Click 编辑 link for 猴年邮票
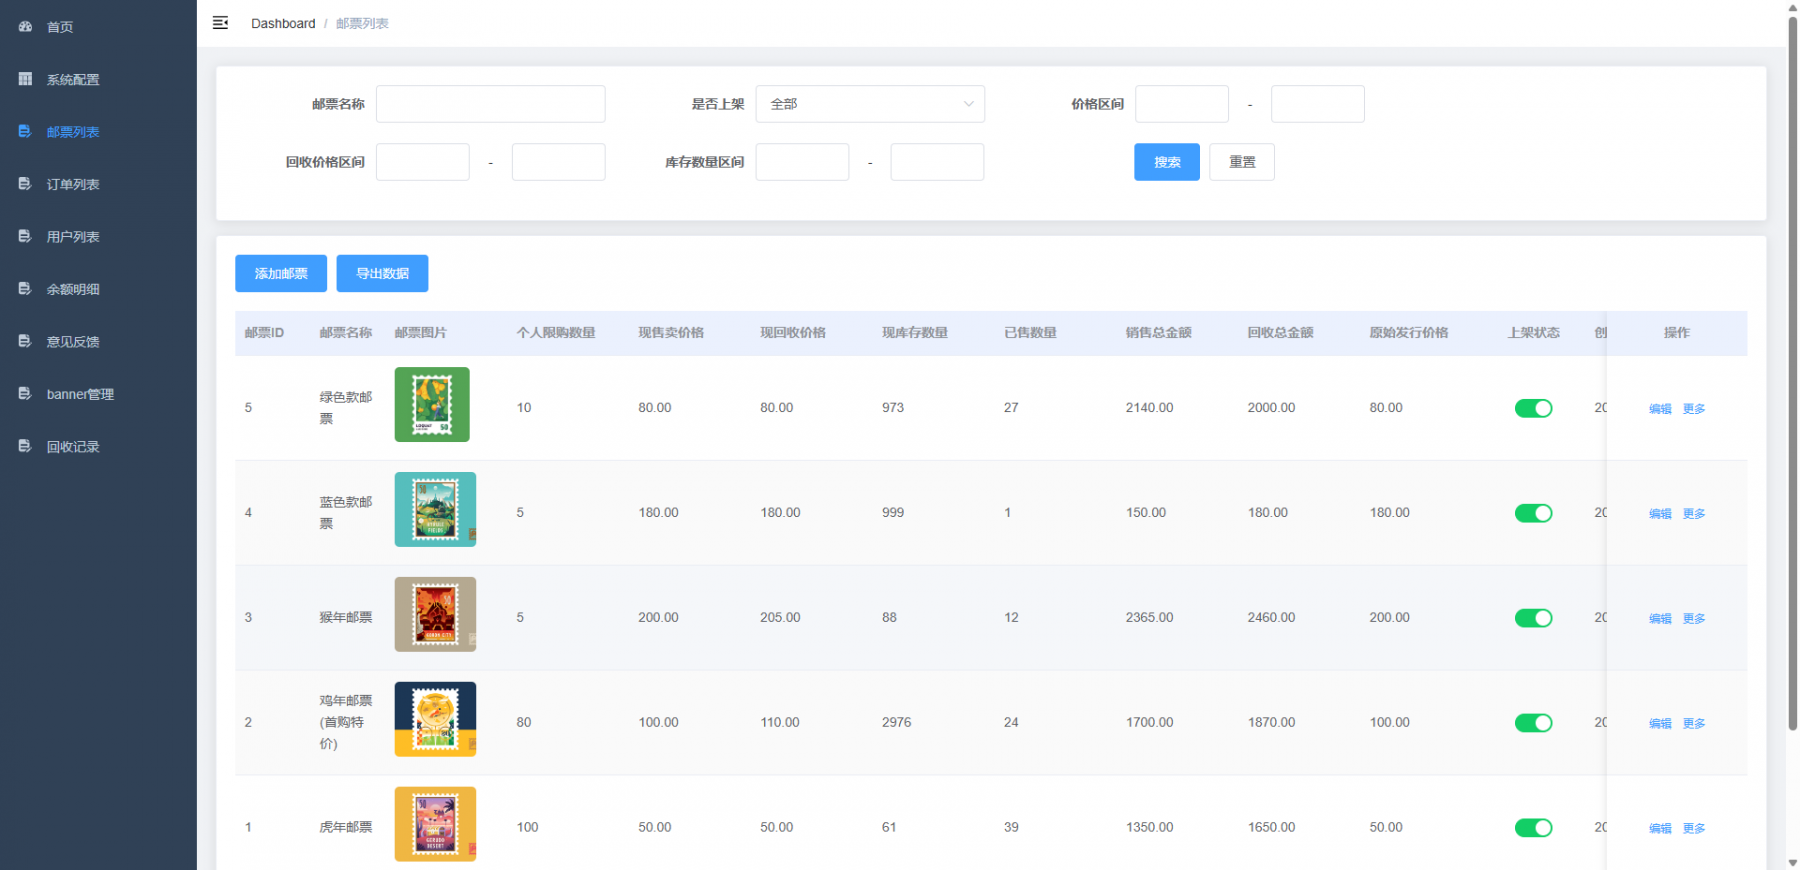The width and height of the screenshot is (1800, 870). tap(1660, 618)
